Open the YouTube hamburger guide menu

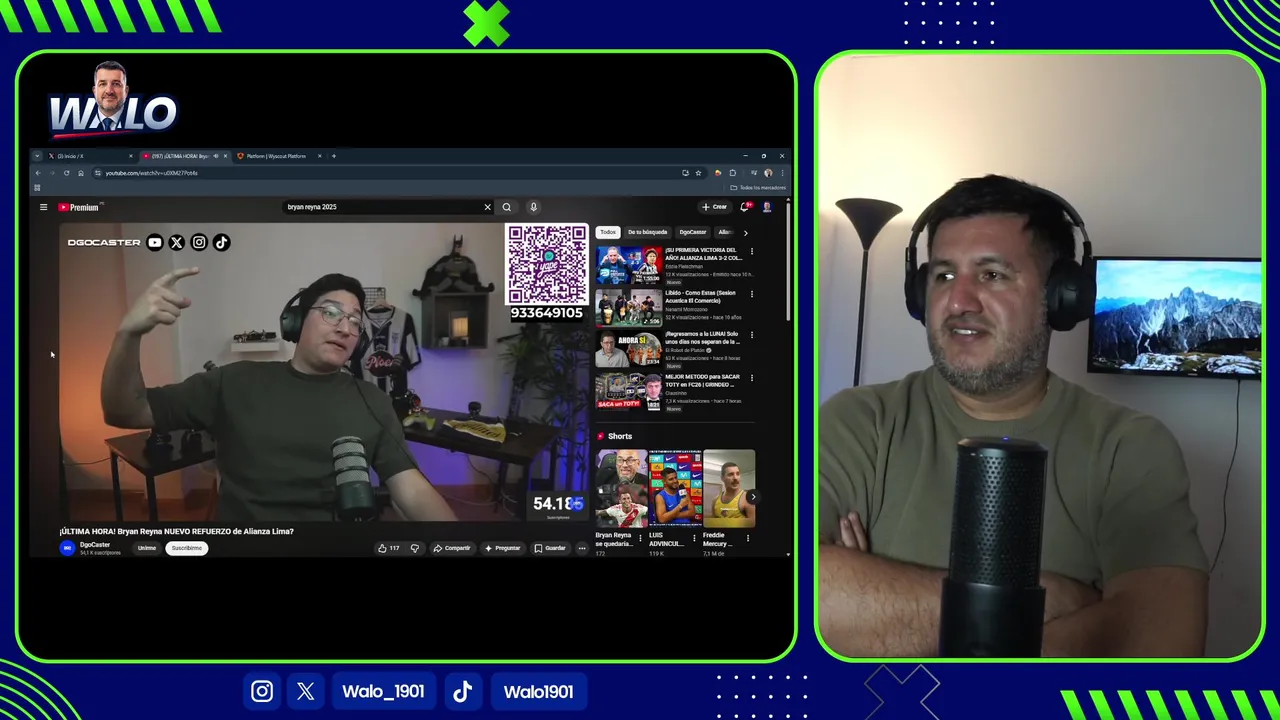pos(43,207)
